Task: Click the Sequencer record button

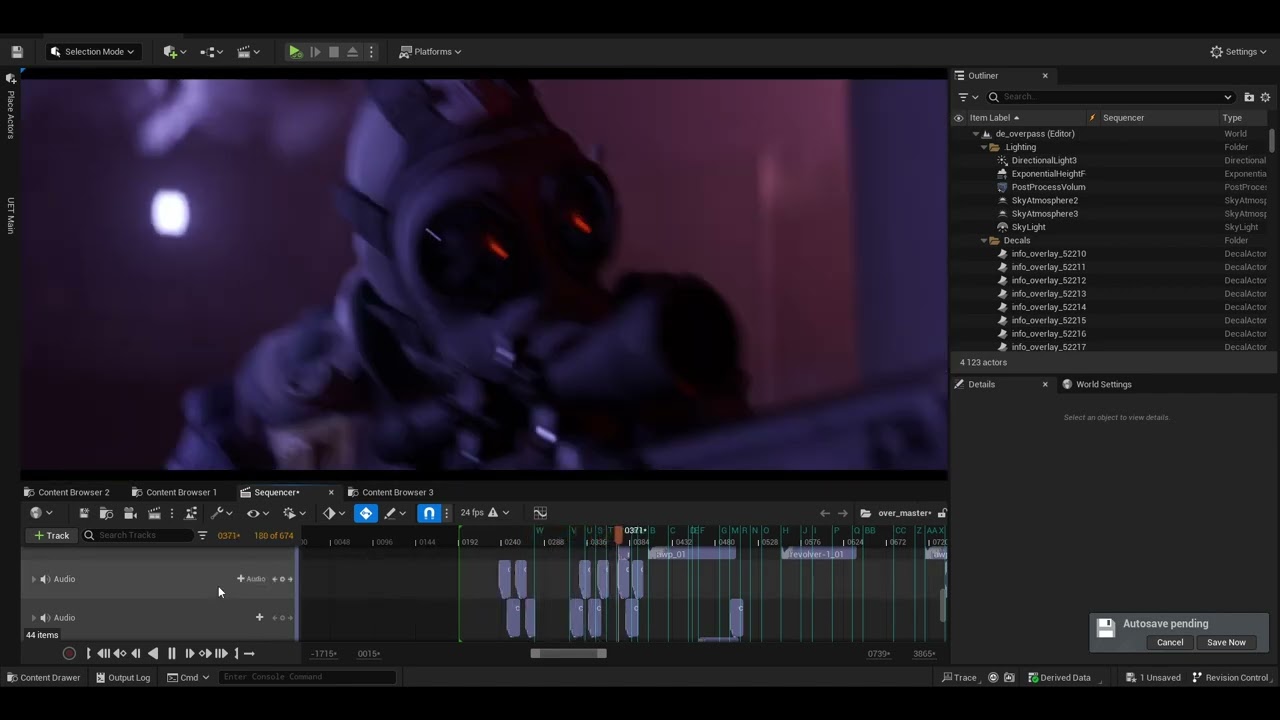Action: [69, 654]
